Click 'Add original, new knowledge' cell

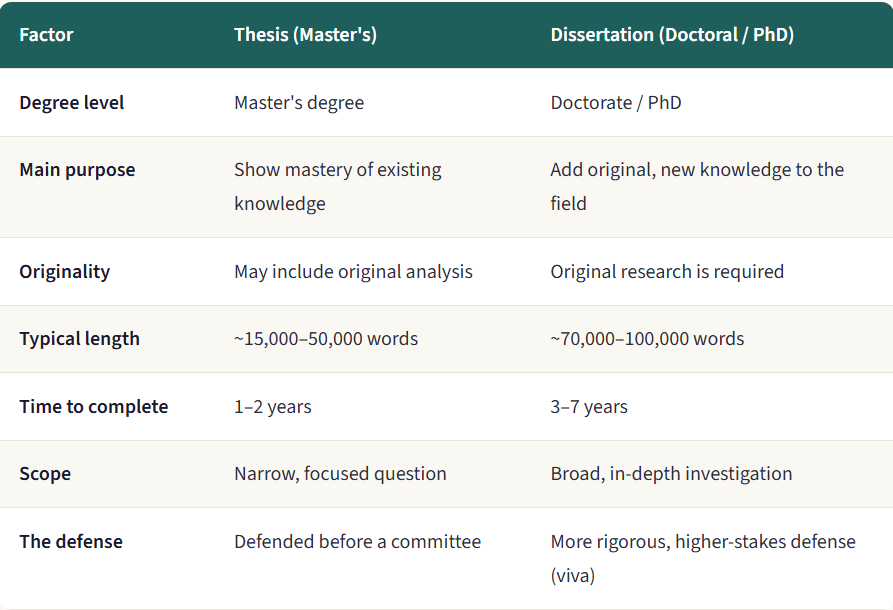point(697,186)
